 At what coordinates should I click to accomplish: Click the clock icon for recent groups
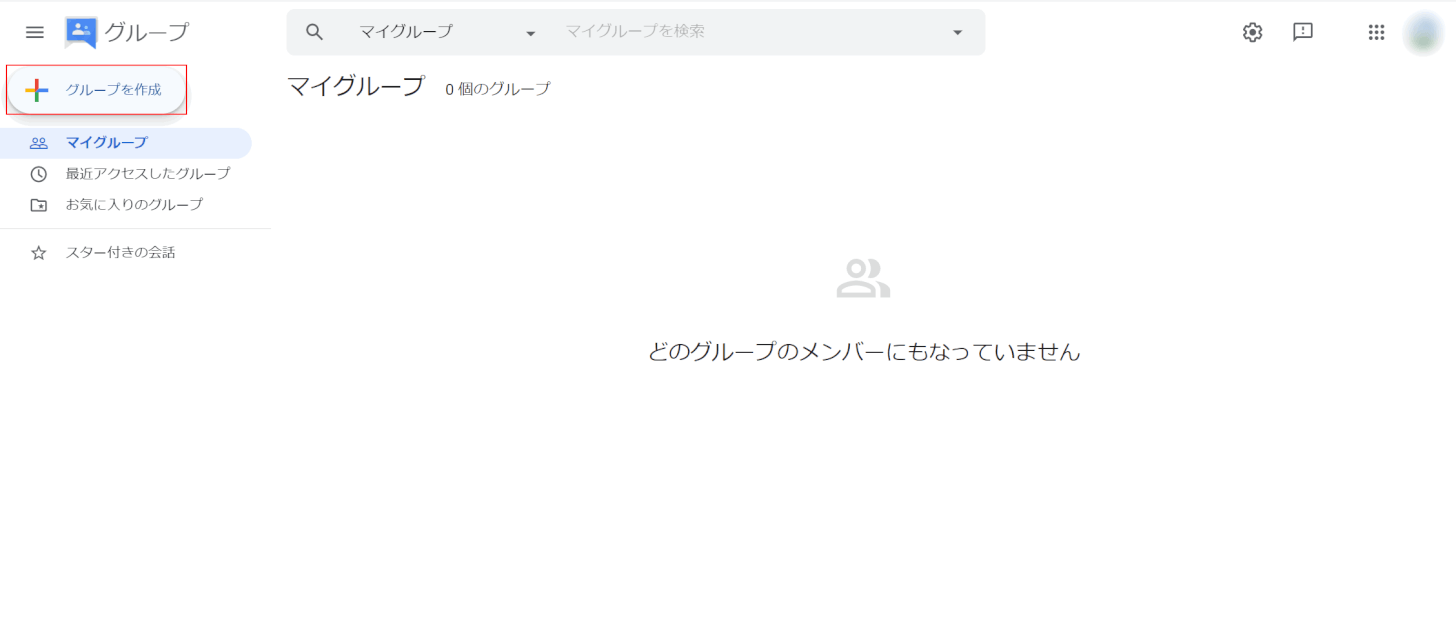[39, 174]
